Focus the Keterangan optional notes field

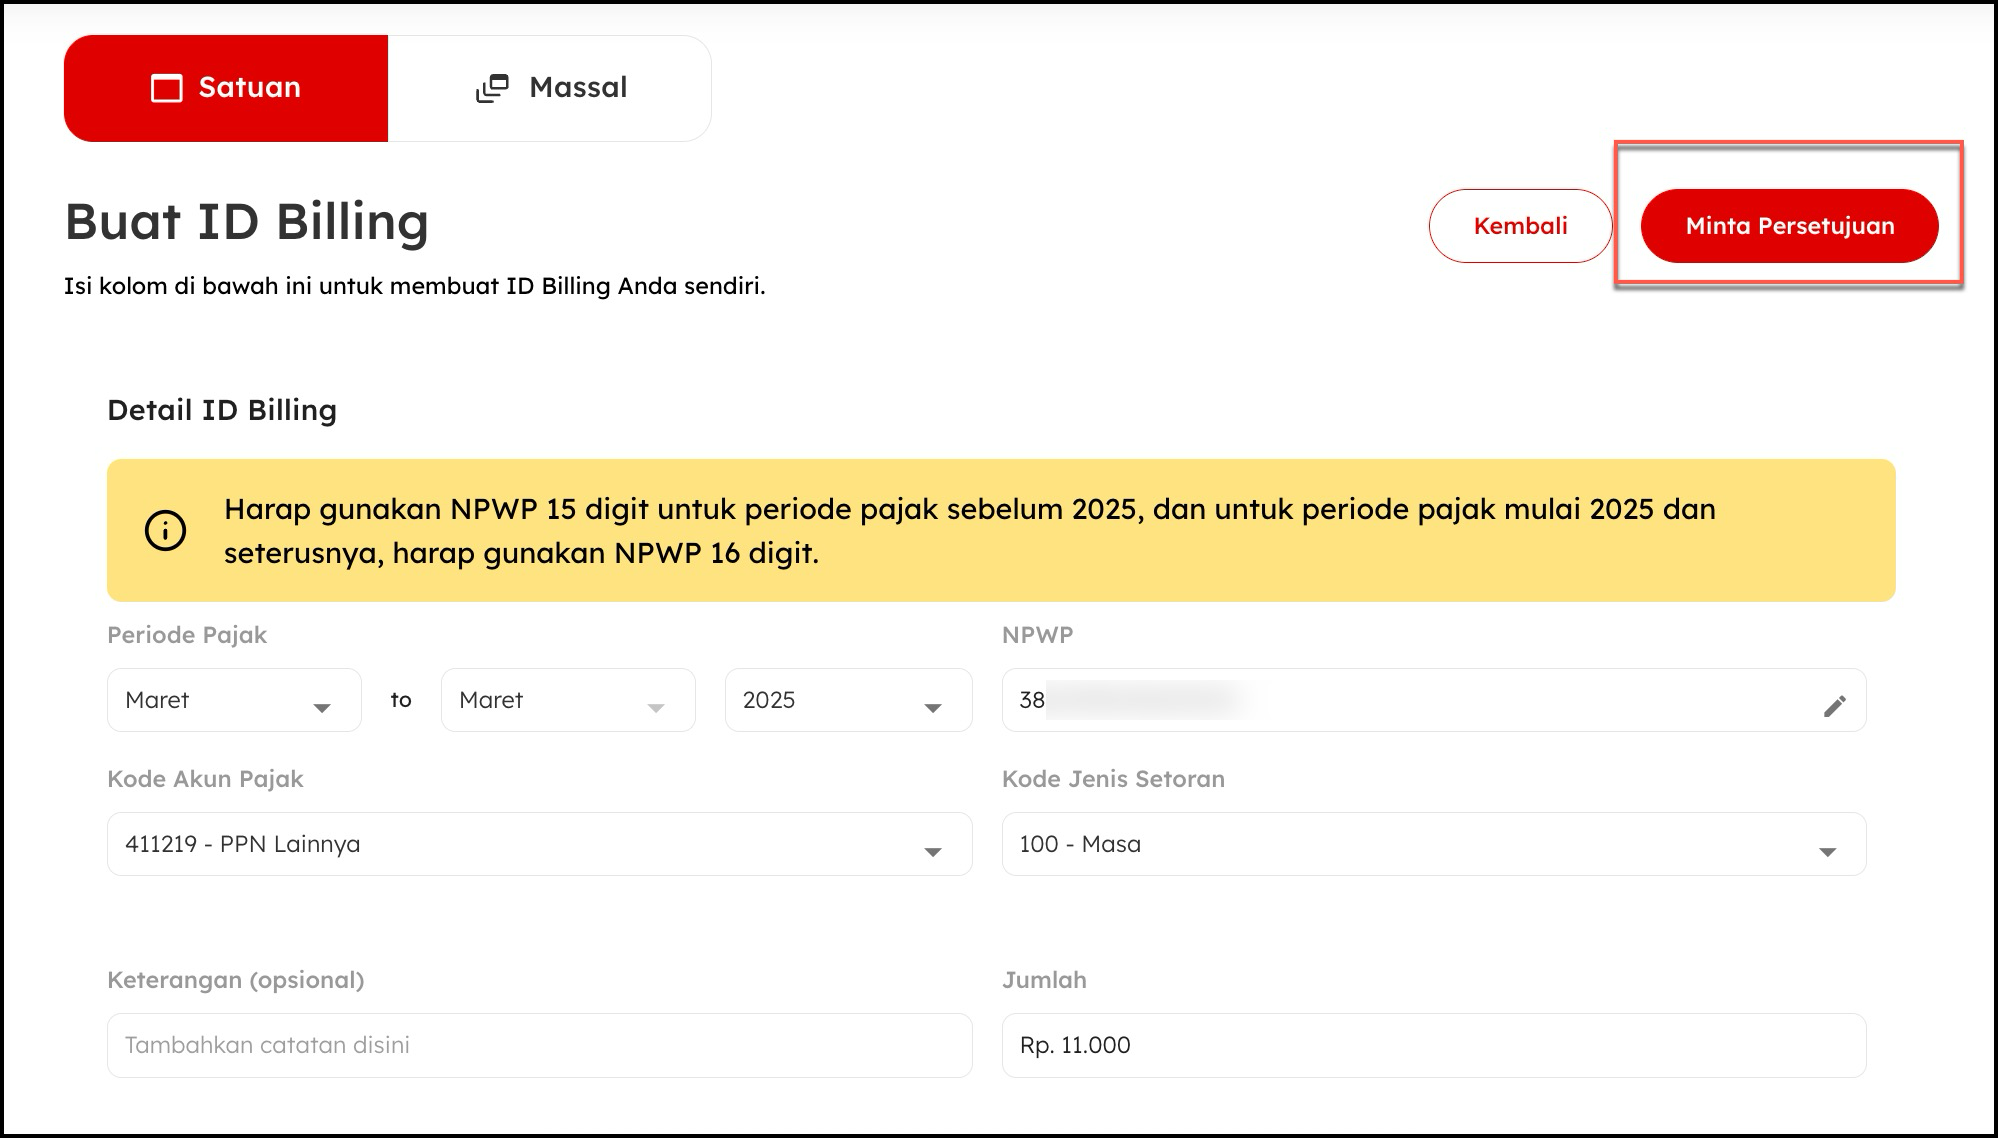[538, 1045]
